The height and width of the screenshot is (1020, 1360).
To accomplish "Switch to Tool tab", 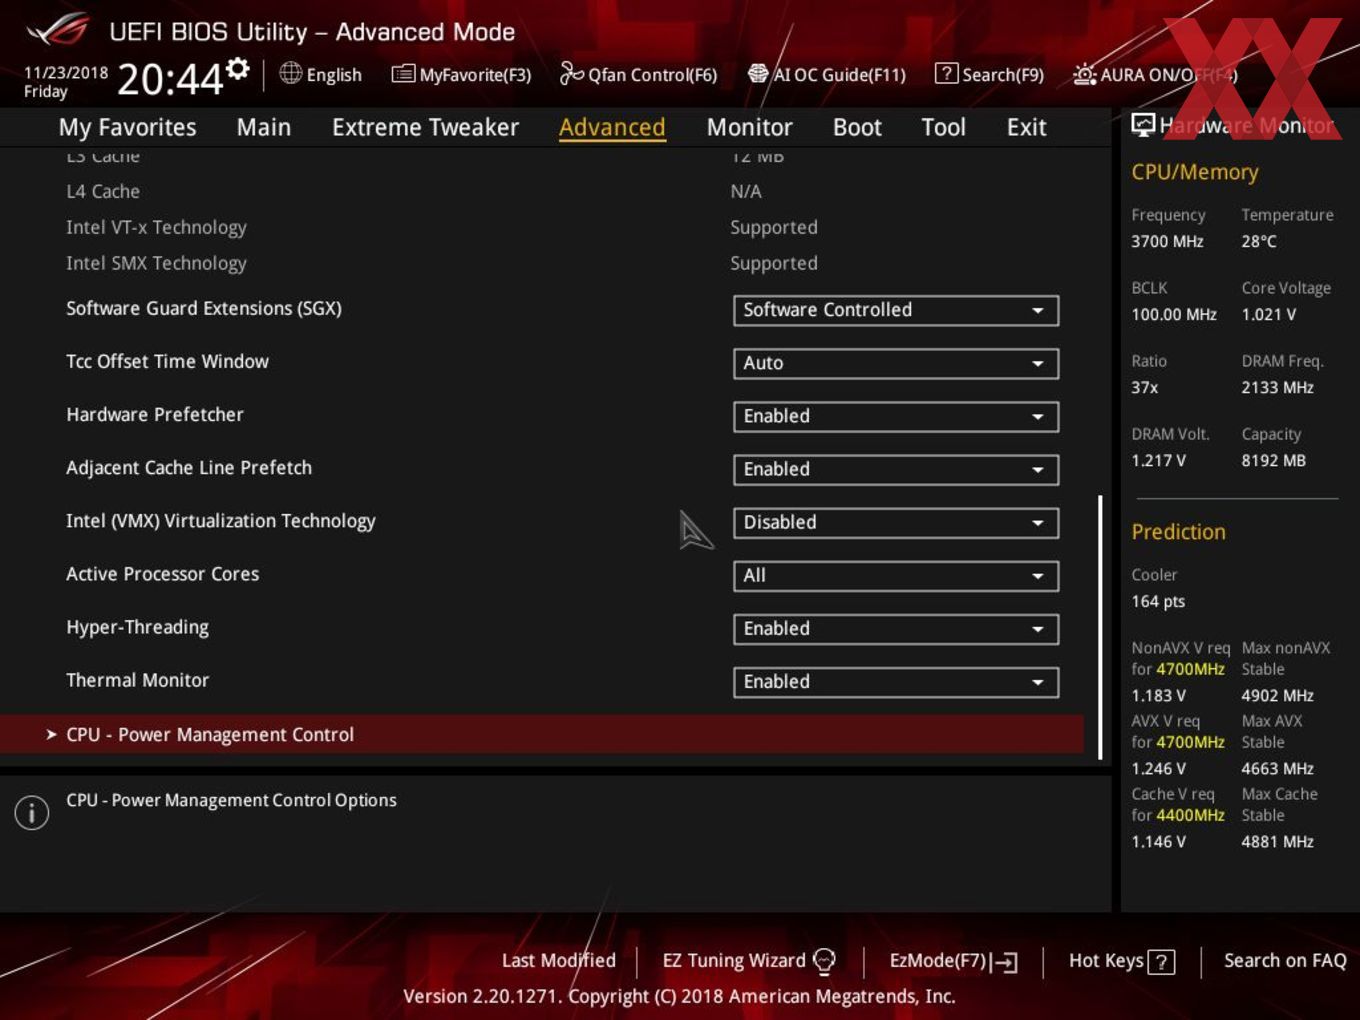I will pyautogui.click(x=943, y=127).
